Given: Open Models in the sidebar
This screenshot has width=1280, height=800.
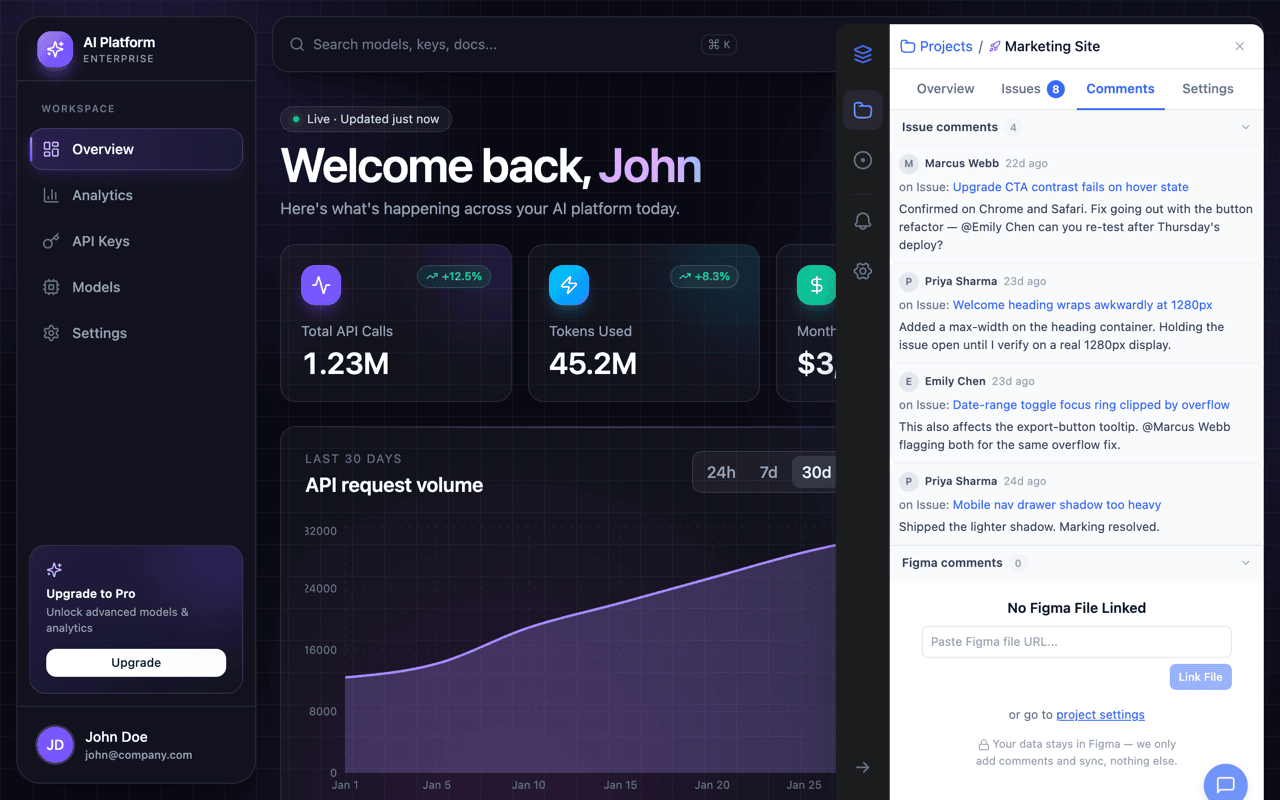Looking at the screenshot, I should tap(136, 287).
